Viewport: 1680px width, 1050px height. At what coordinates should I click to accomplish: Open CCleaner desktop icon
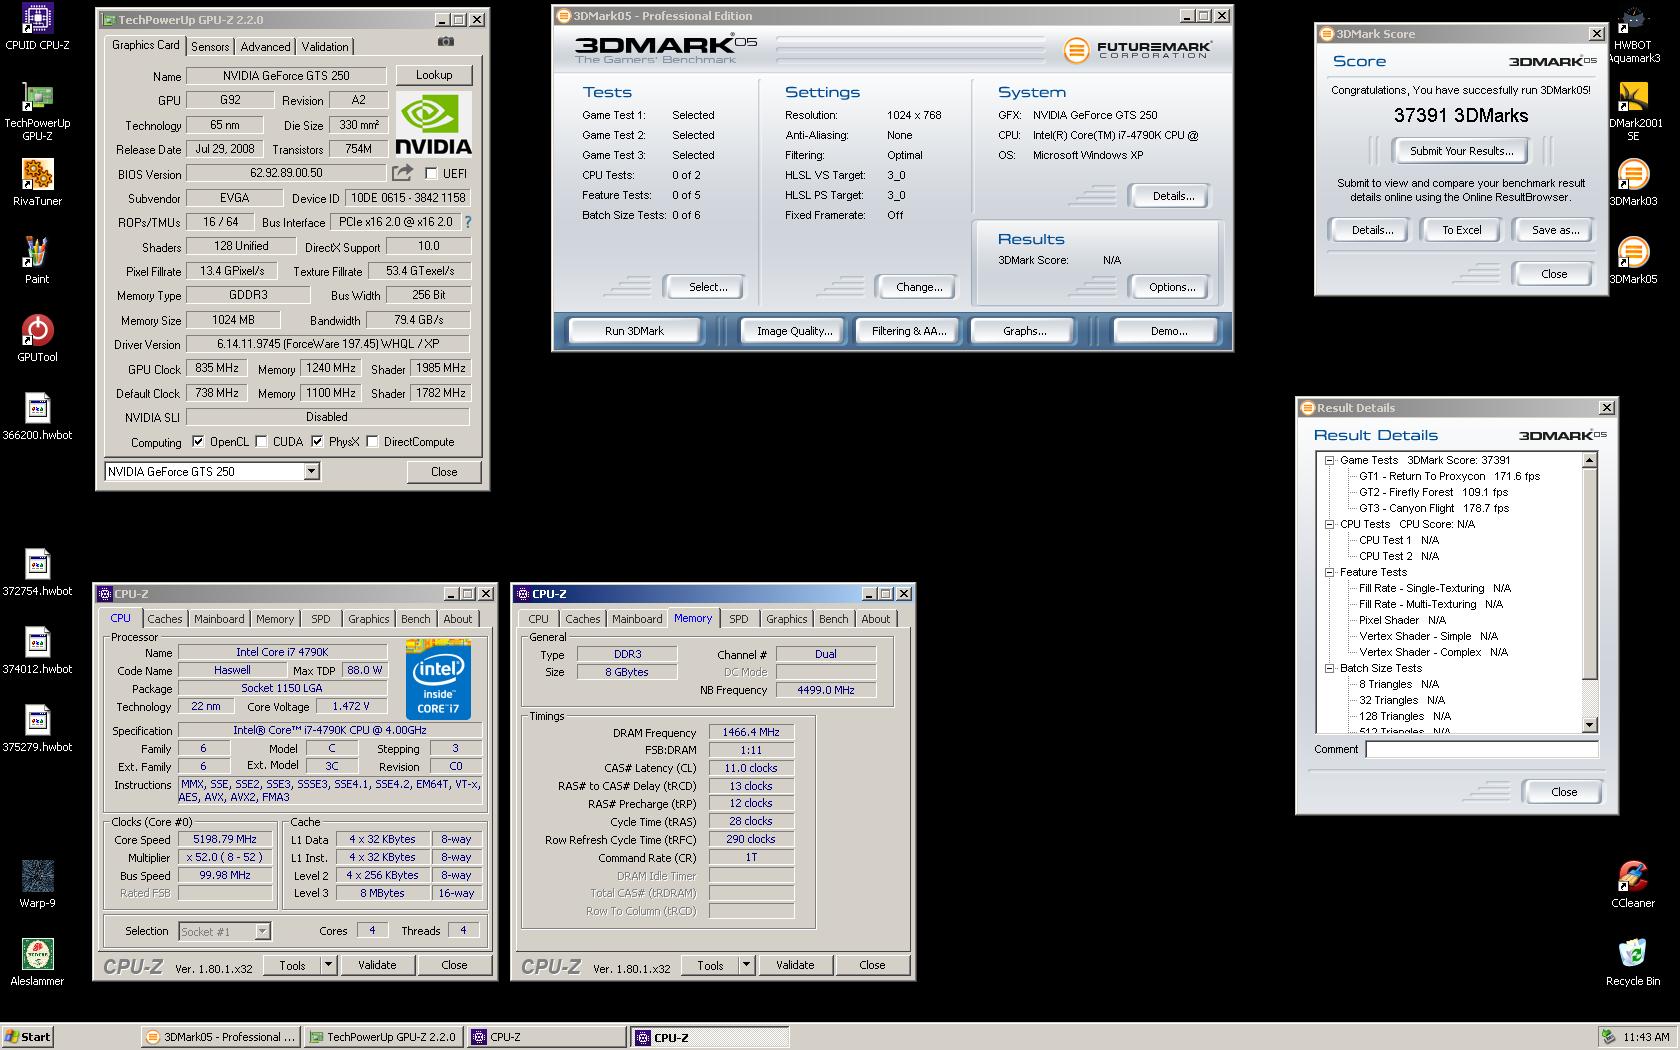click(x=1633, y=884)
